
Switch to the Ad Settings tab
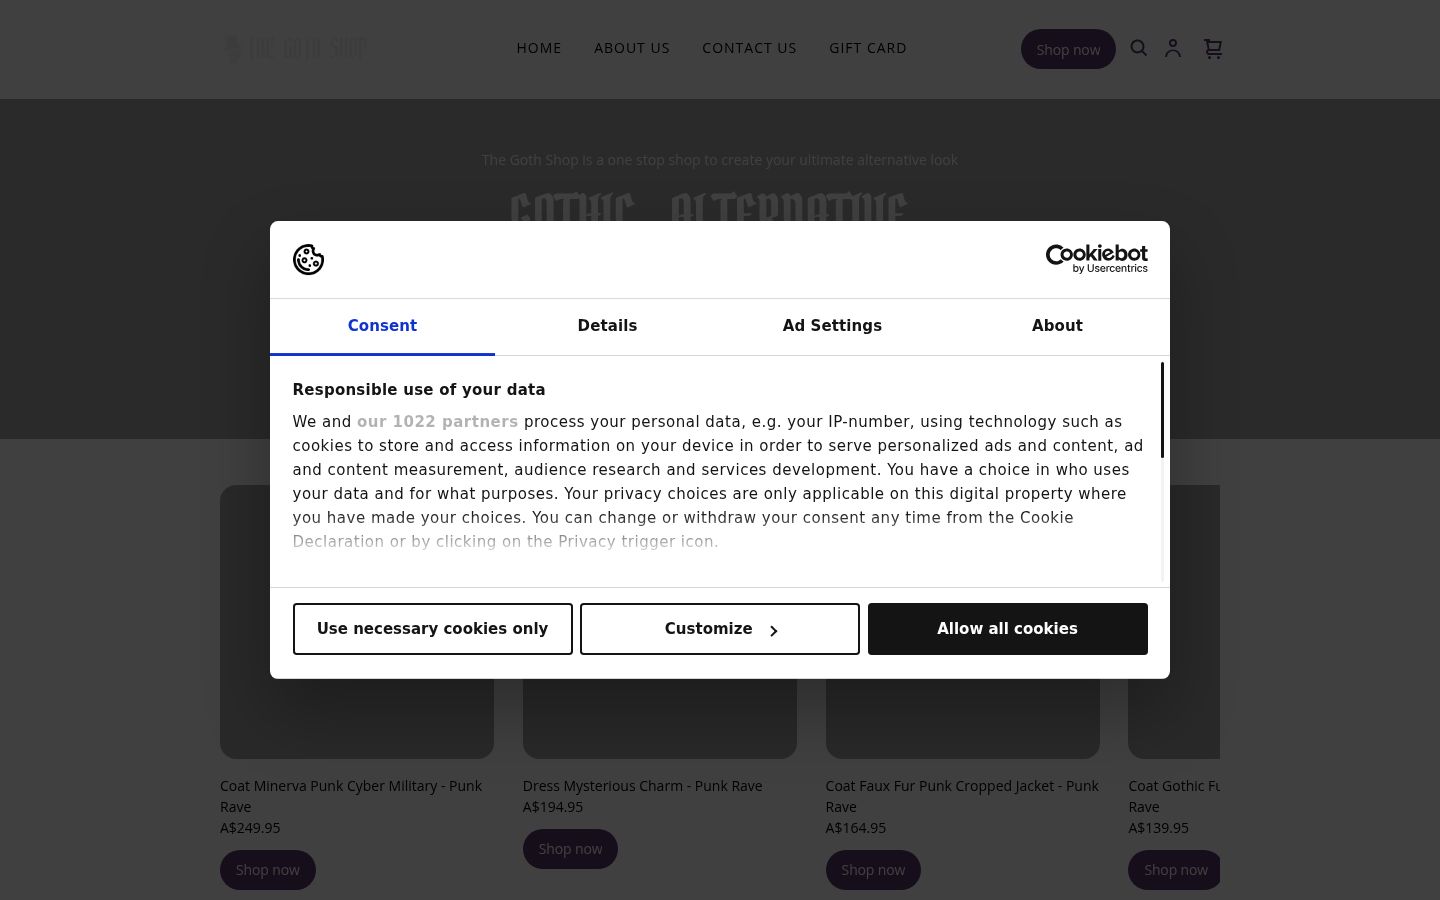pos(832,326)
